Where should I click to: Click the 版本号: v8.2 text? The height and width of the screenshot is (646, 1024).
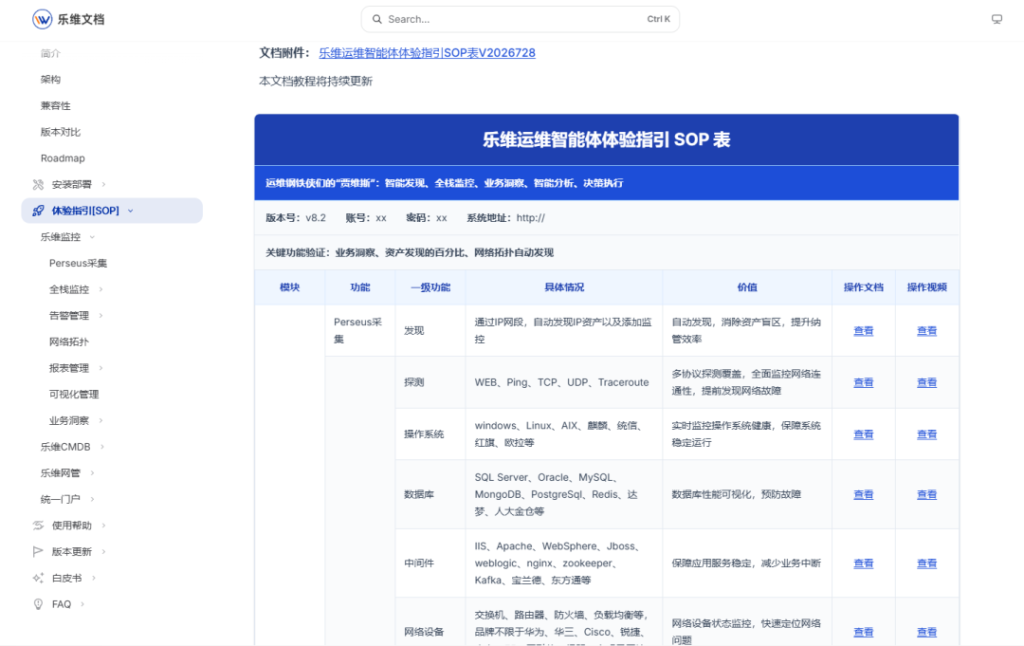coord(295,218)
